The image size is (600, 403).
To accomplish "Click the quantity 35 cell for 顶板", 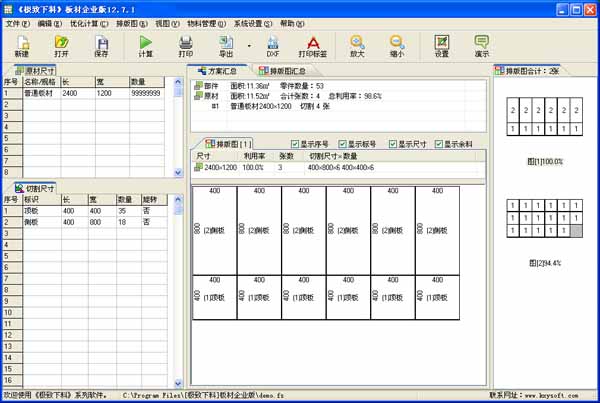I will pos(128,211).
